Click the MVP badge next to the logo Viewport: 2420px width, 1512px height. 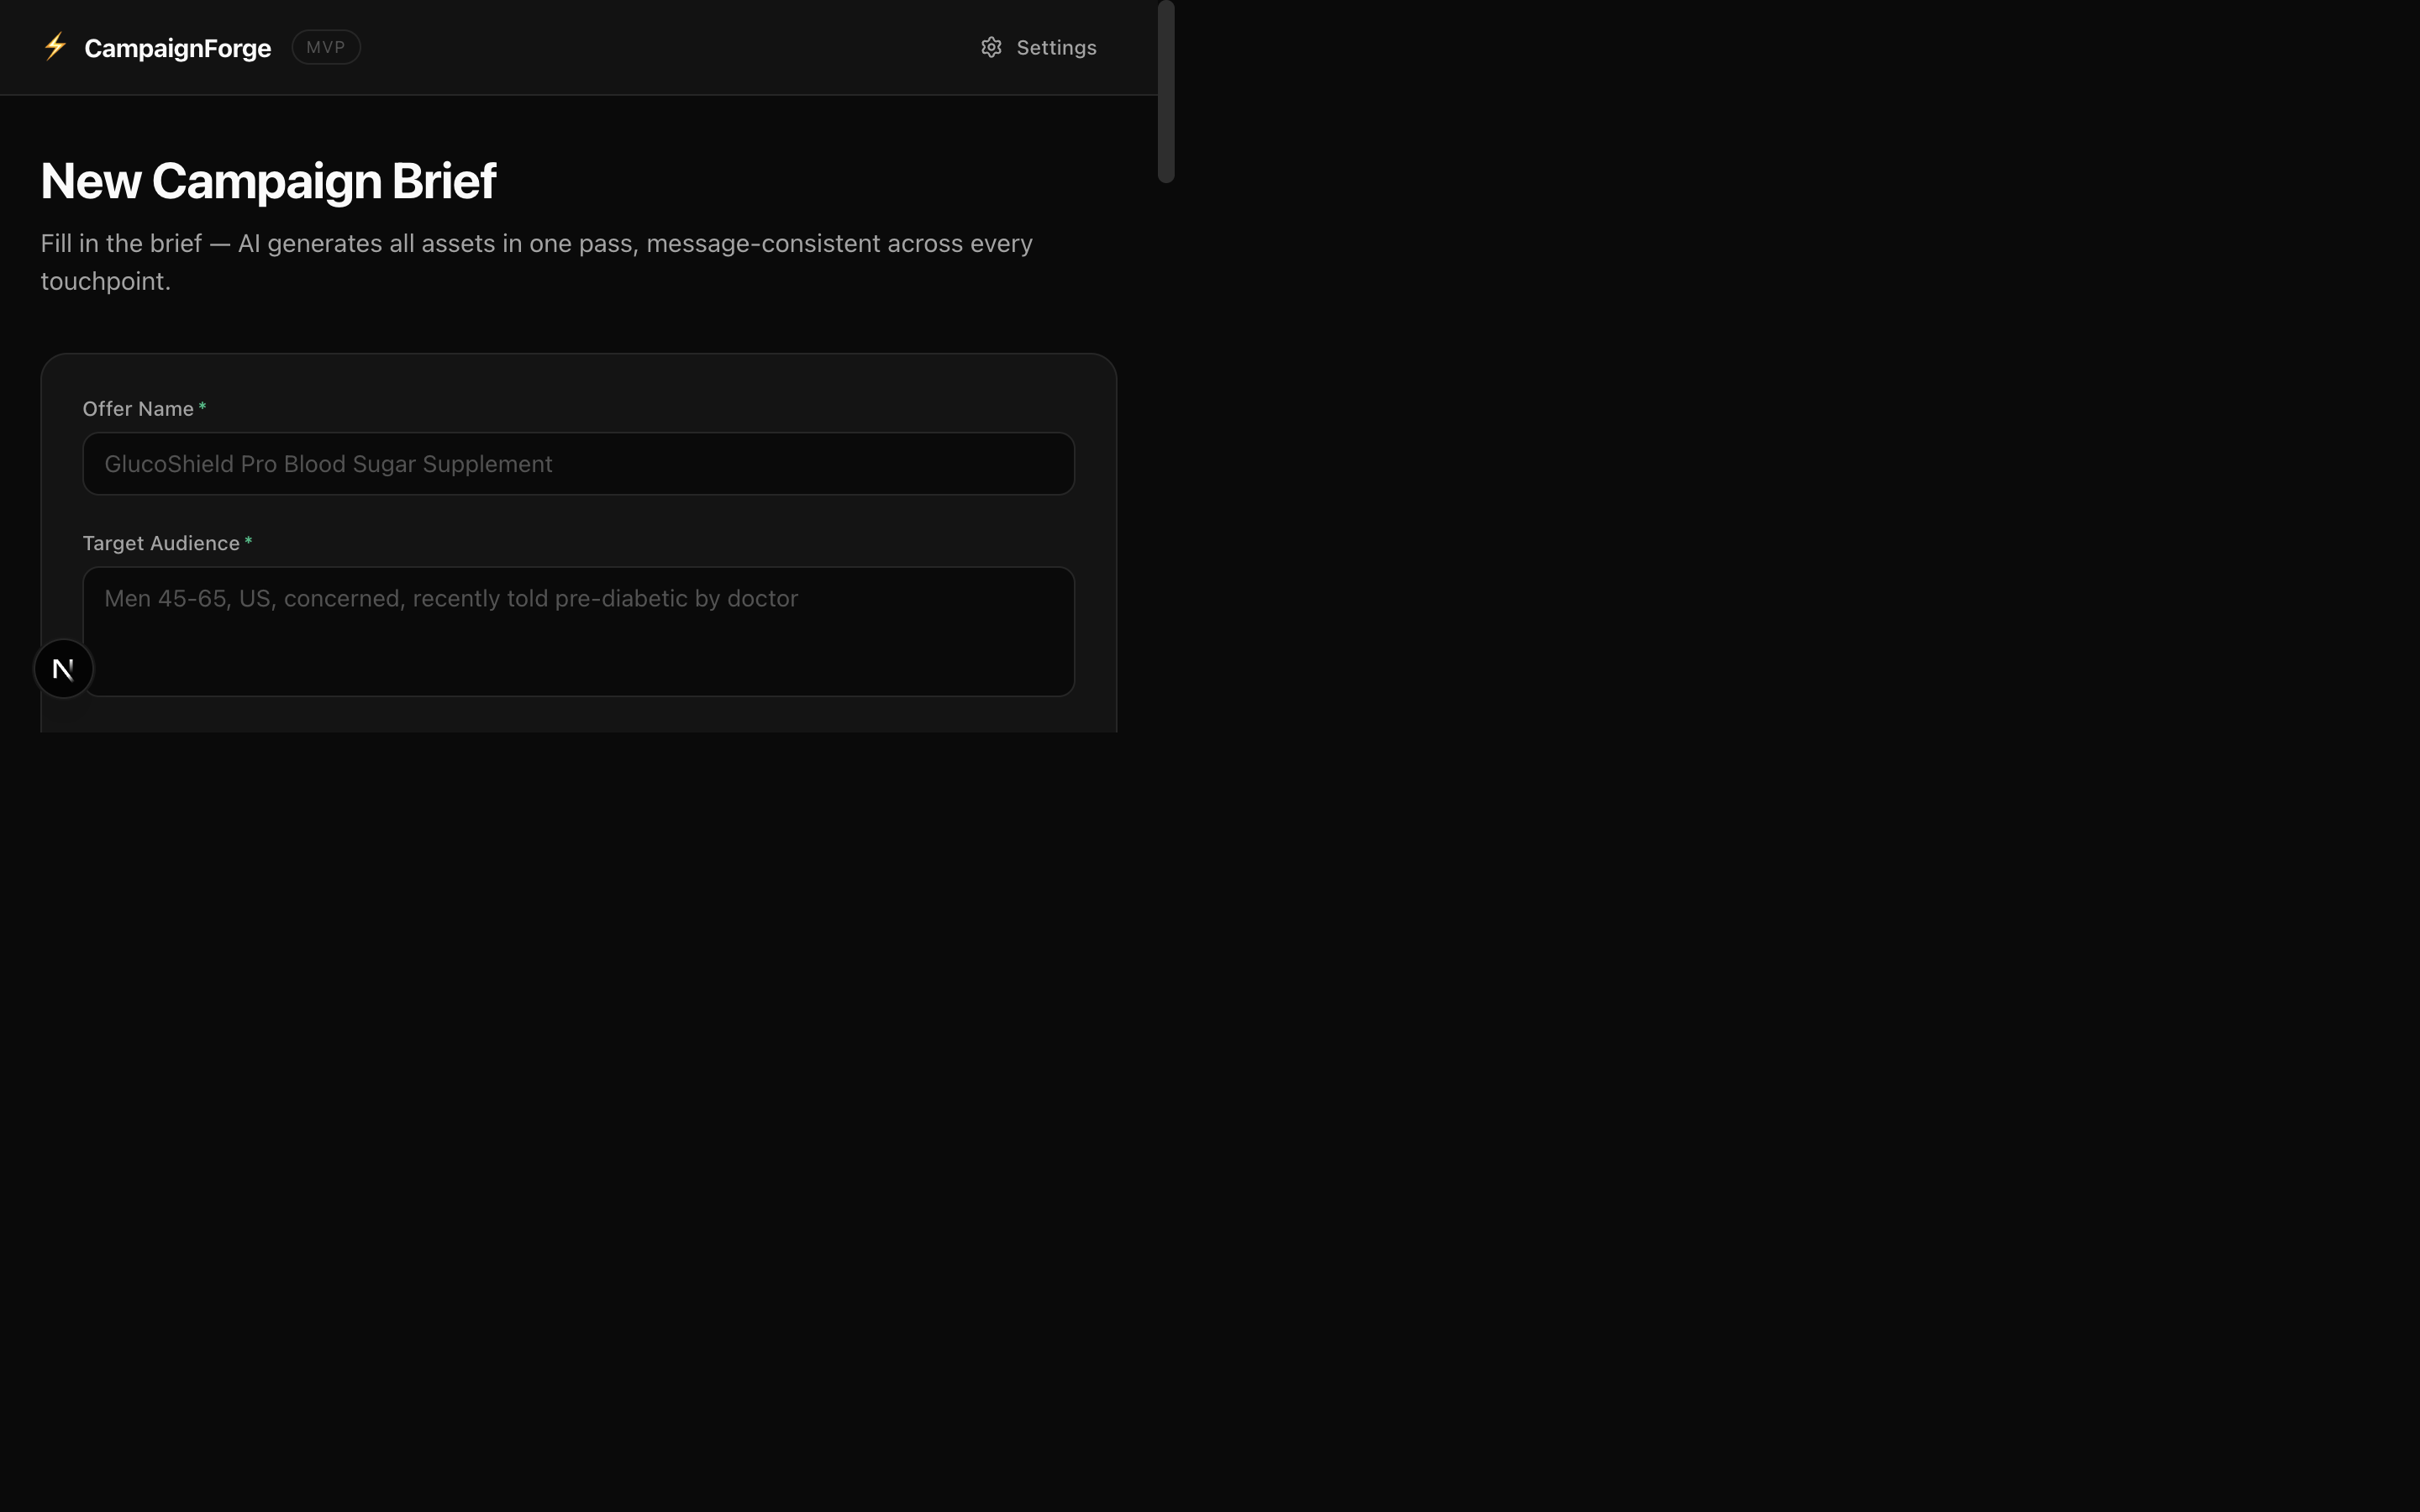pos(326,47)
